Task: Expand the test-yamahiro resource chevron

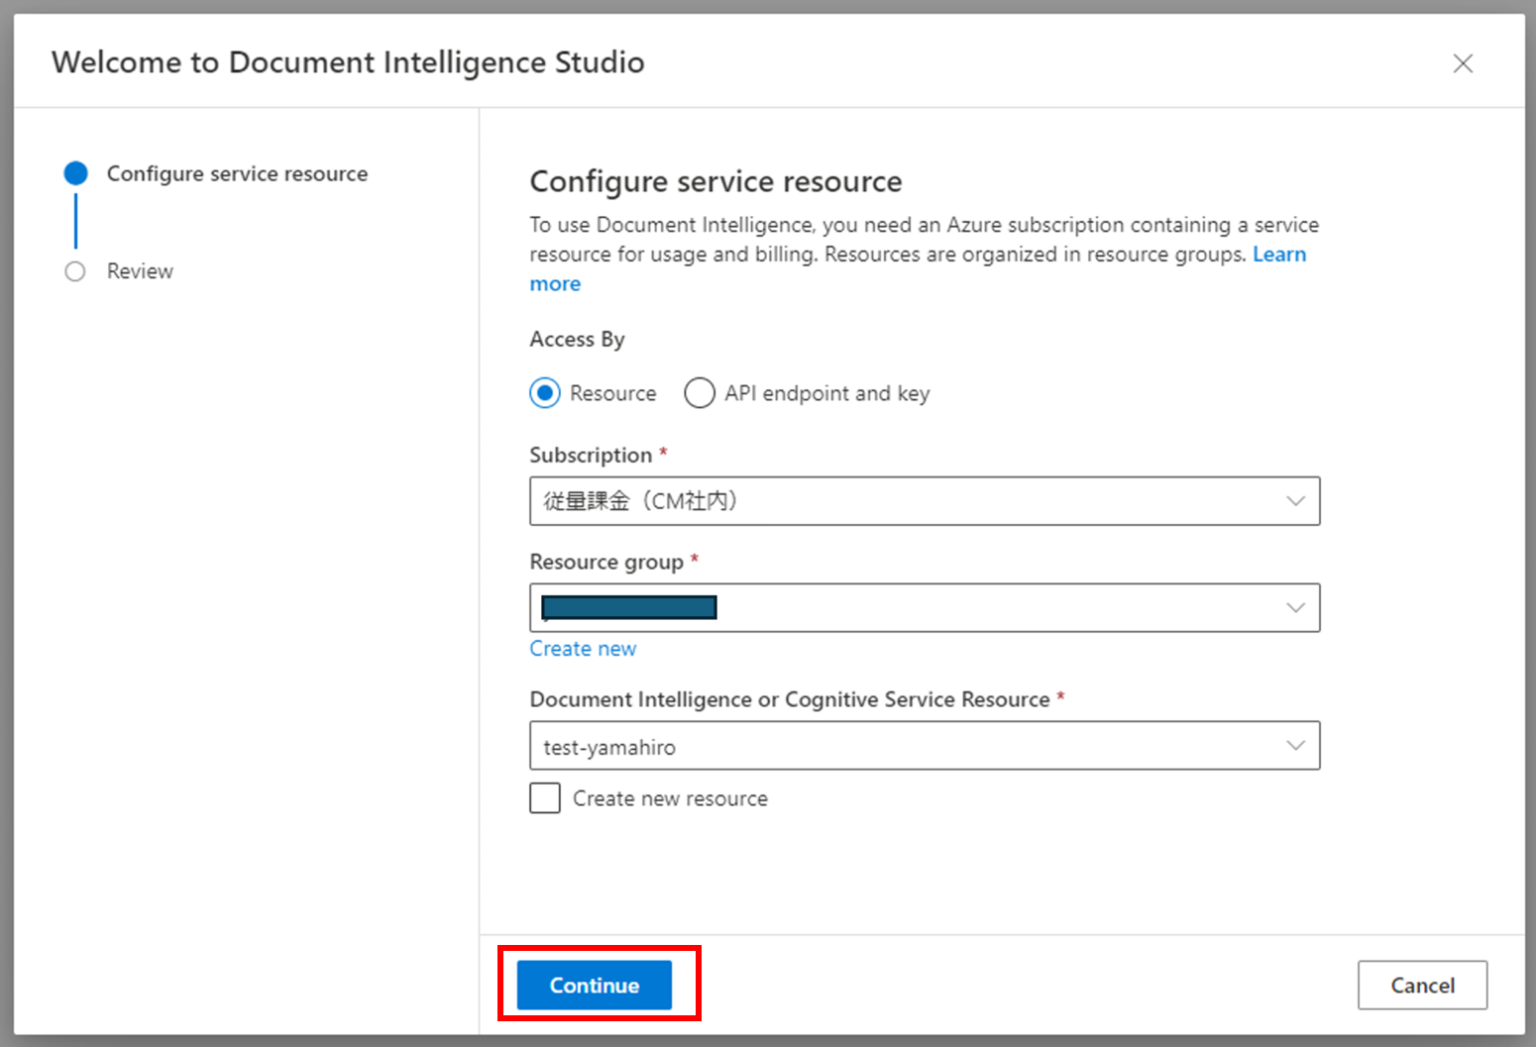Action: [1296, 745]
